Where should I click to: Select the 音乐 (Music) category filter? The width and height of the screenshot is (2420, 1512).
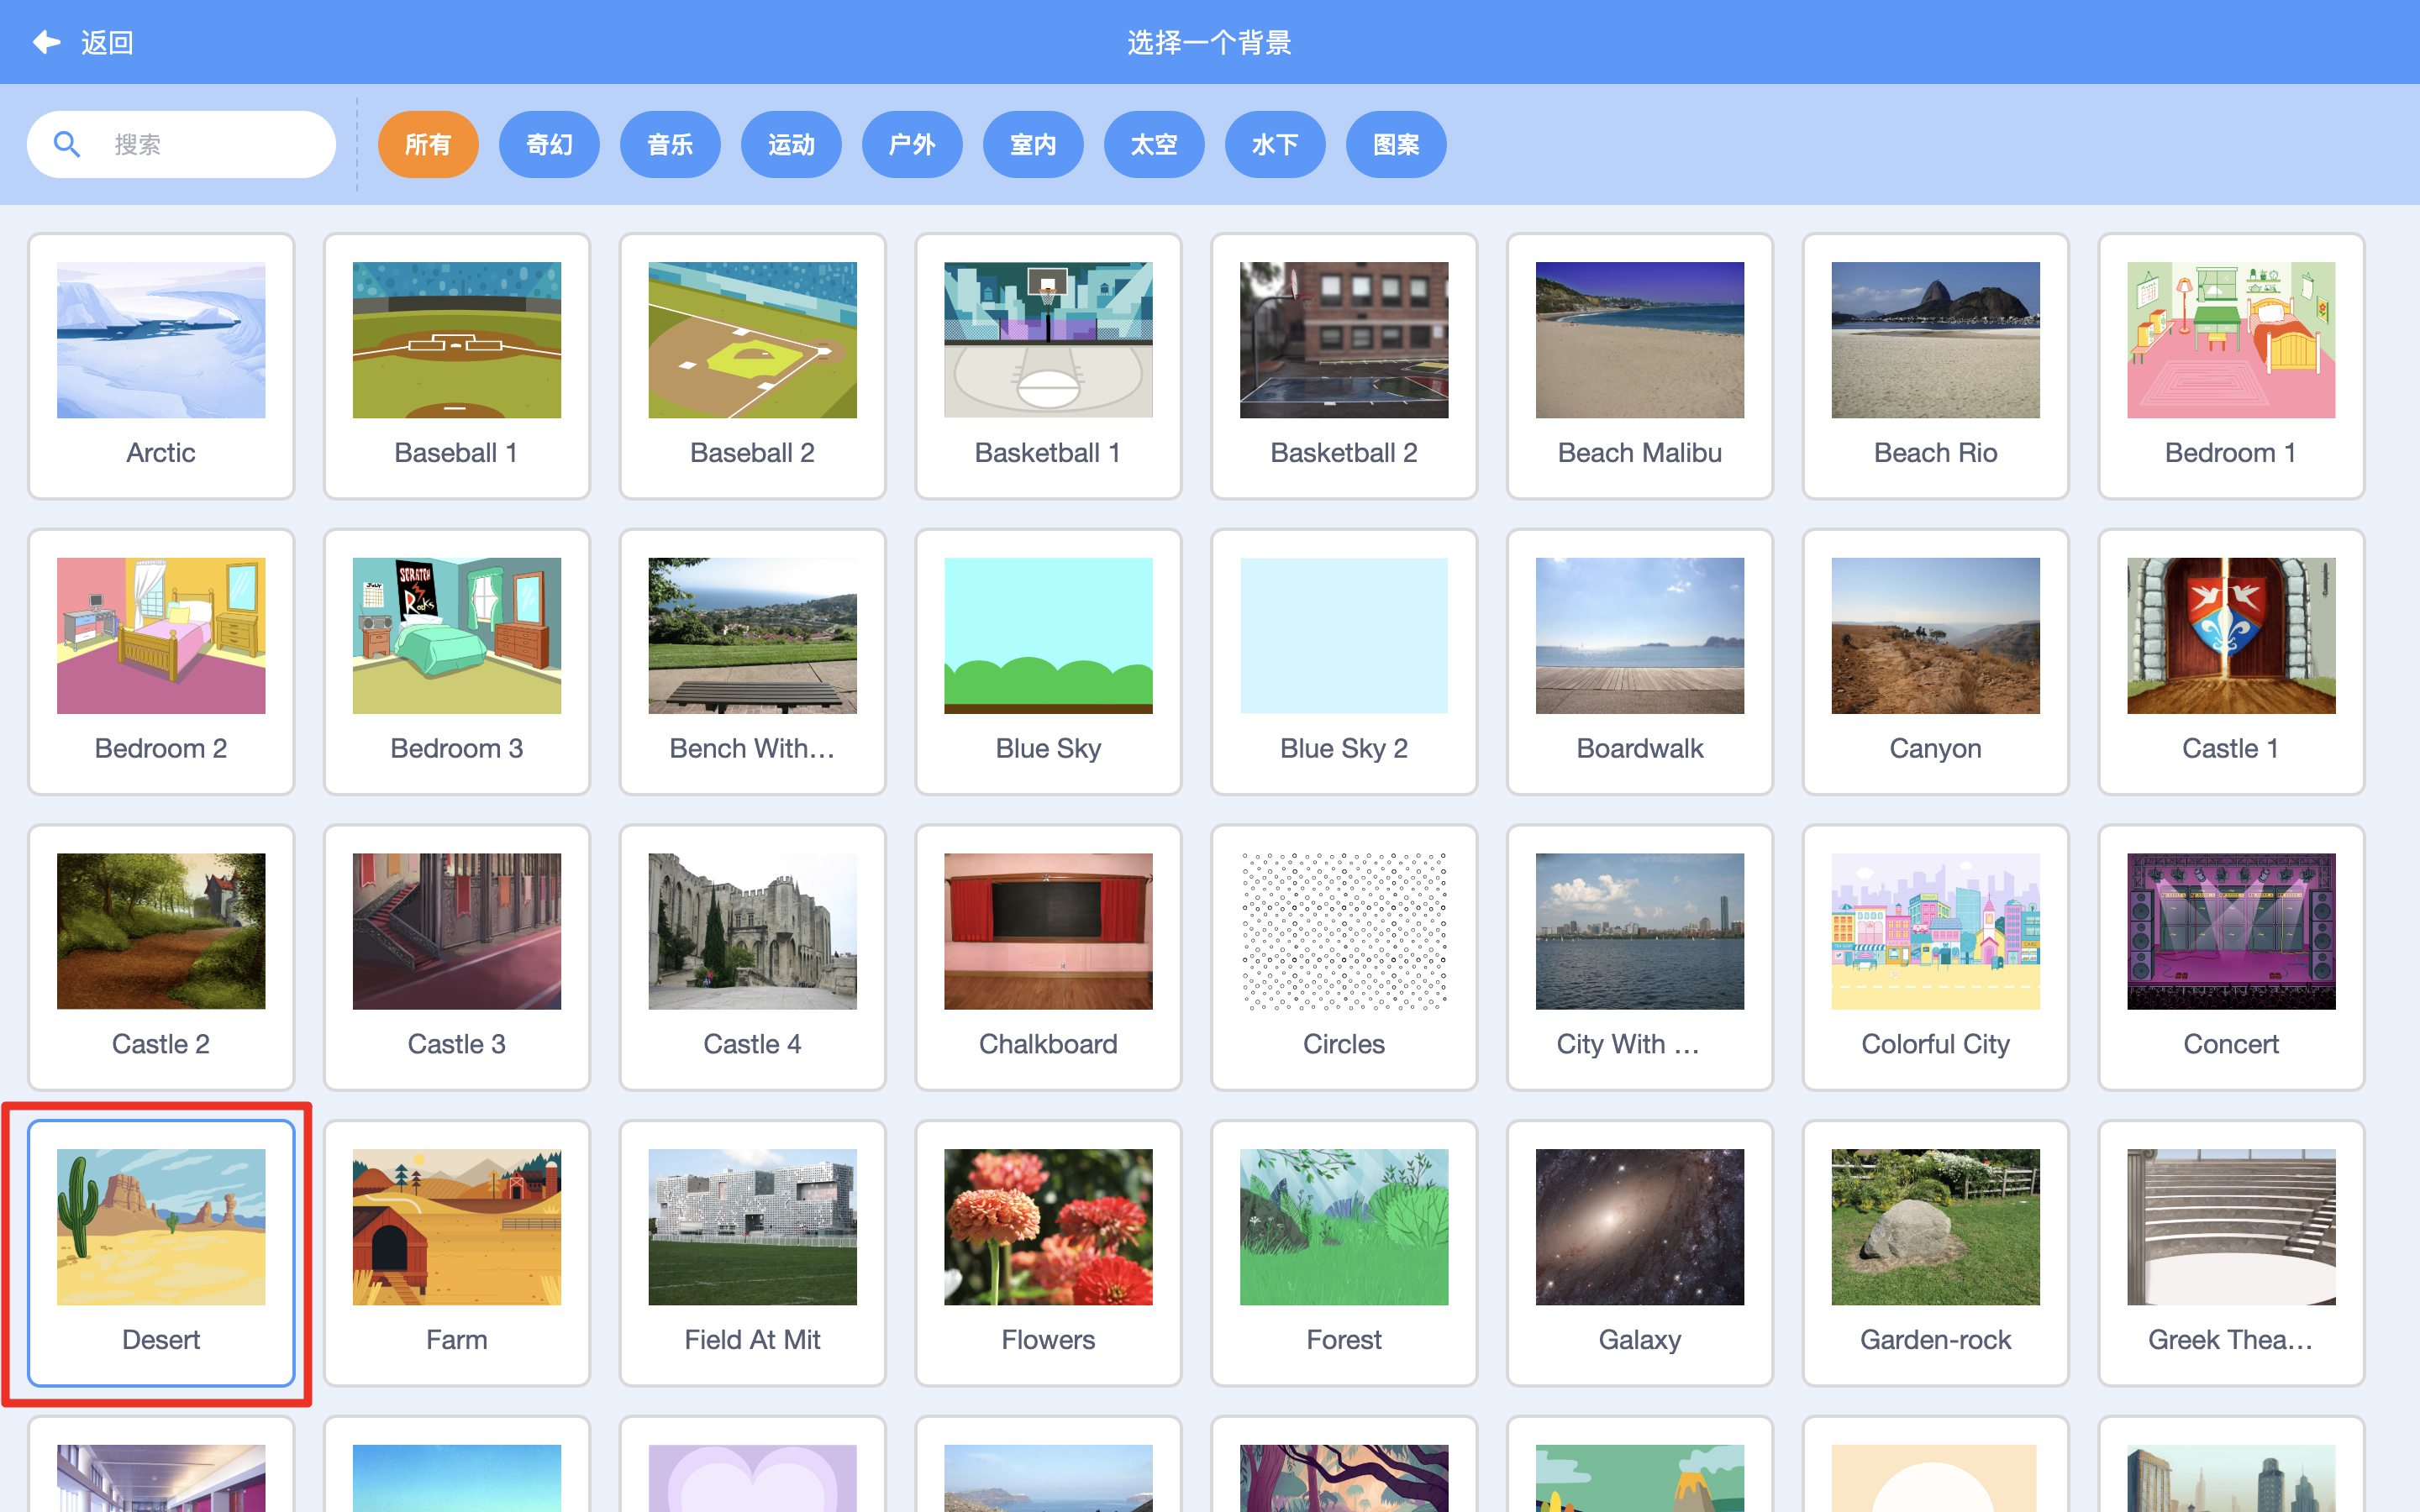coord(670,144)
